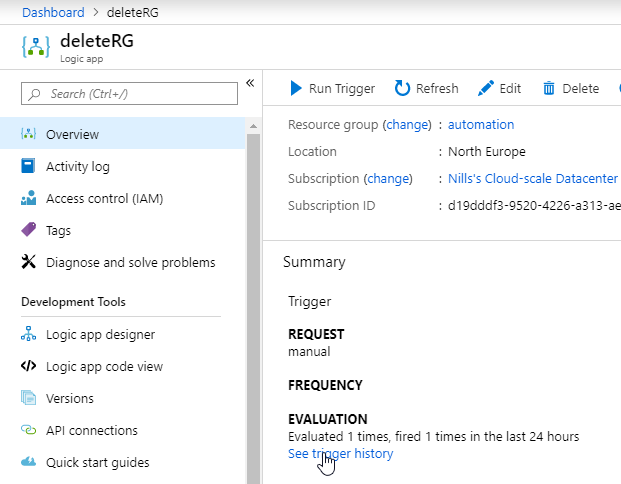Click the Run Trigger play icon
This screenshot has height=484, width=621.
(x=295, y=88)
